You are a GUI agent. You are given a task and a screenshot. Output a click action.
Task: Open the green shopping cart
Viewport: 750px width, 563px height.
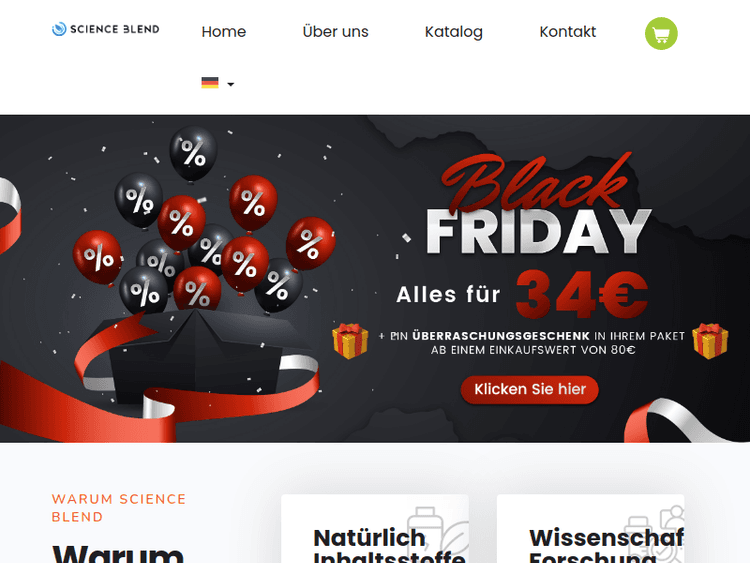[661, 33]
